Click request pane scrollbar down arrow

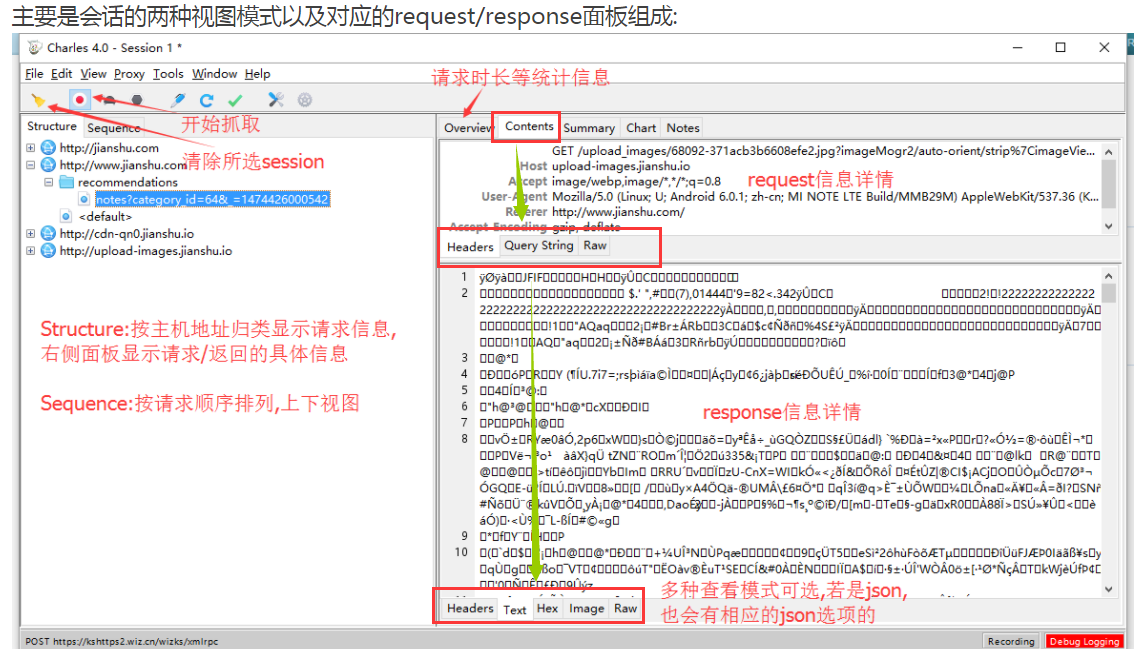(1108, 226)
